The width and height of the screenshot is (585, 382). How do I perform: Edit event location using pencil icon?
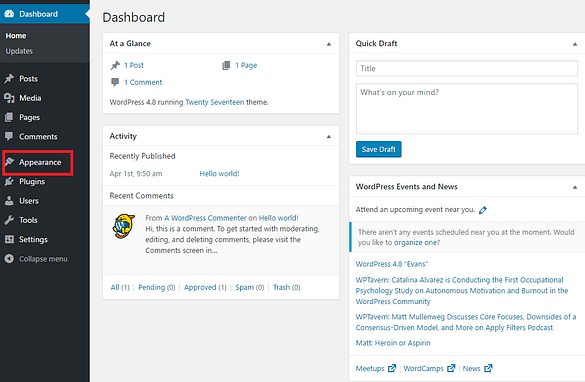[x=483, y=210]
